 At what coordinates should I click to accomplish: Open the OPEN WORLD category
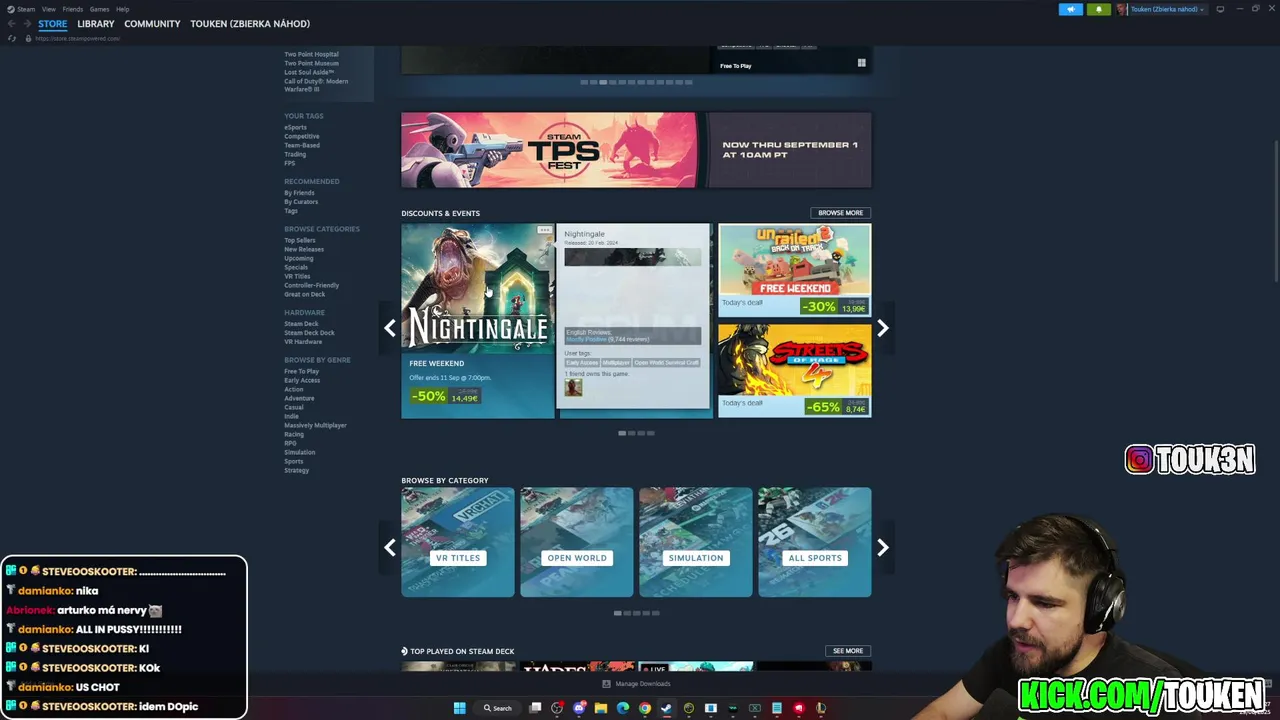click(x=577, y=542)
